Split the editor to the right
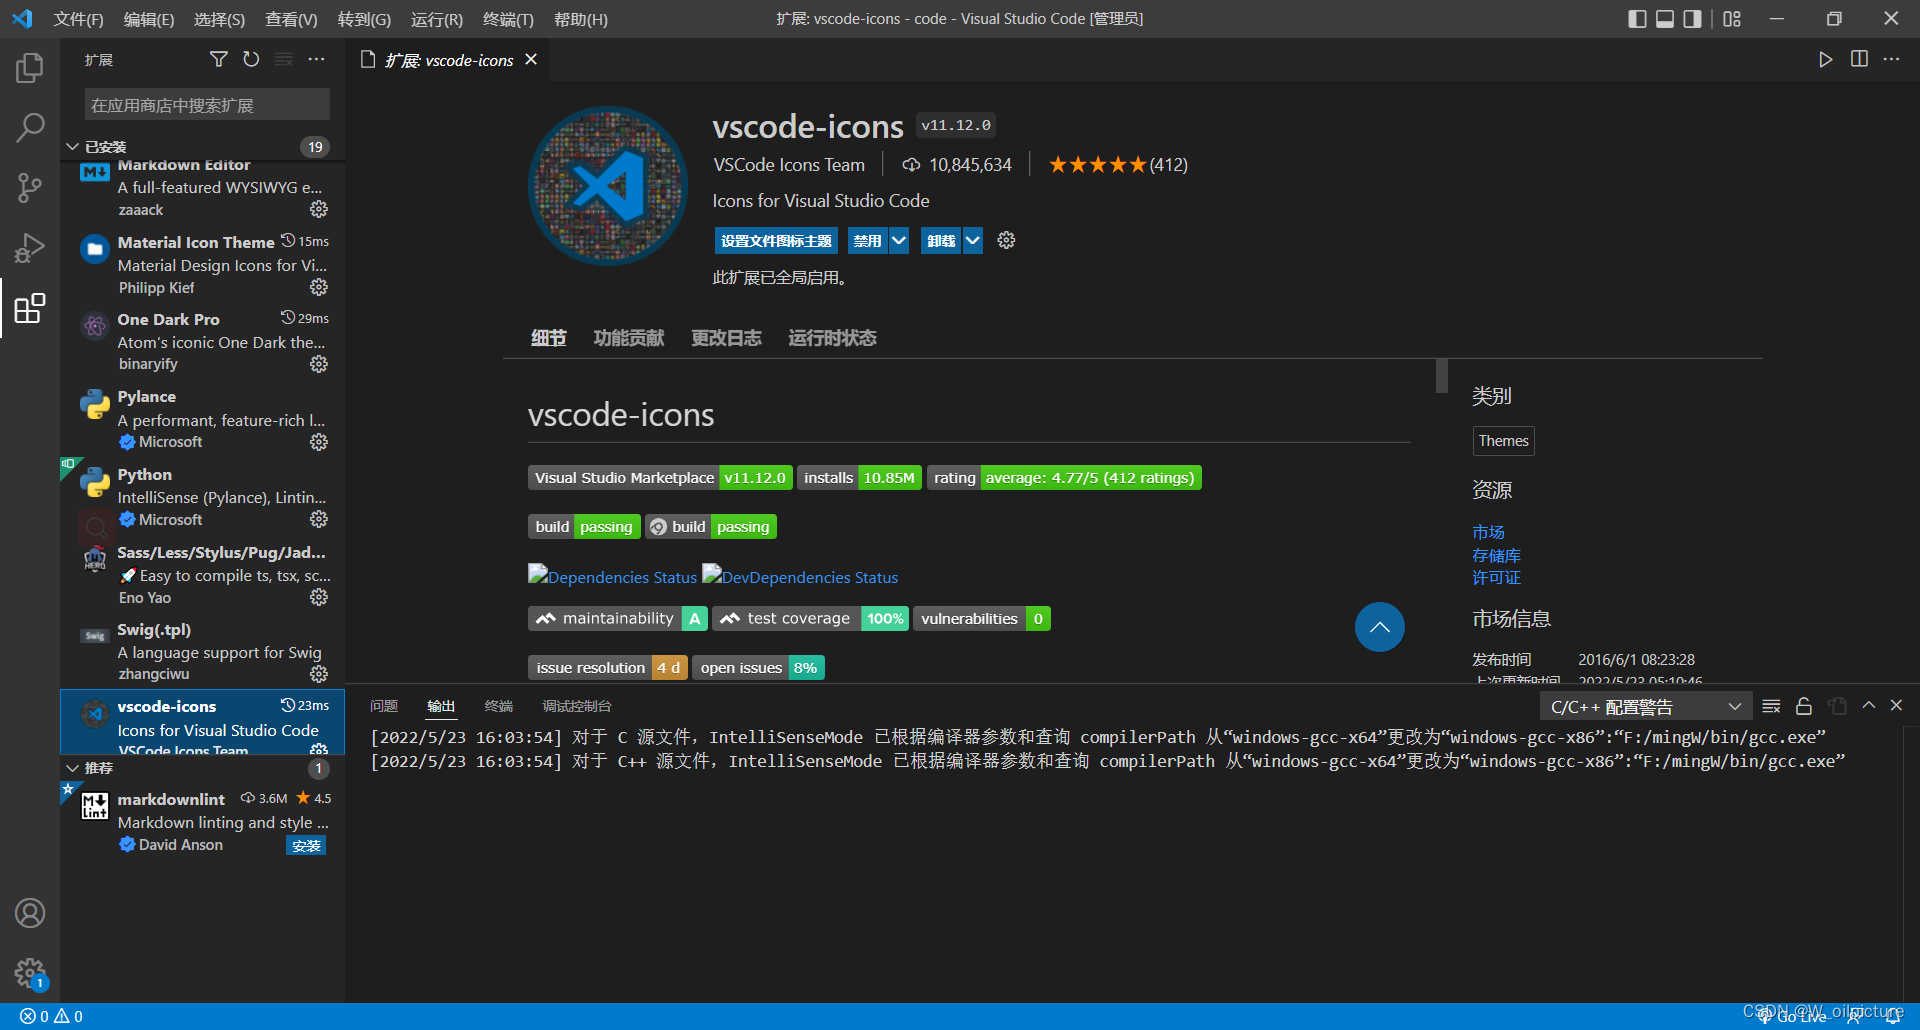The height and width of the screenshot is (1030, 1920). click(x=1859, y=60)
